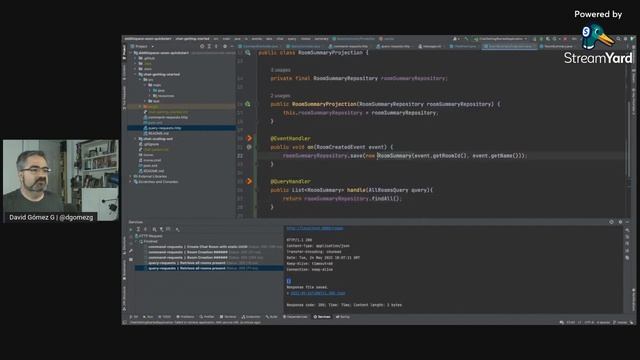Viewport: 640px width, 360px height.
Task: Open the request URL link atop response output
Action: [315, 228]
